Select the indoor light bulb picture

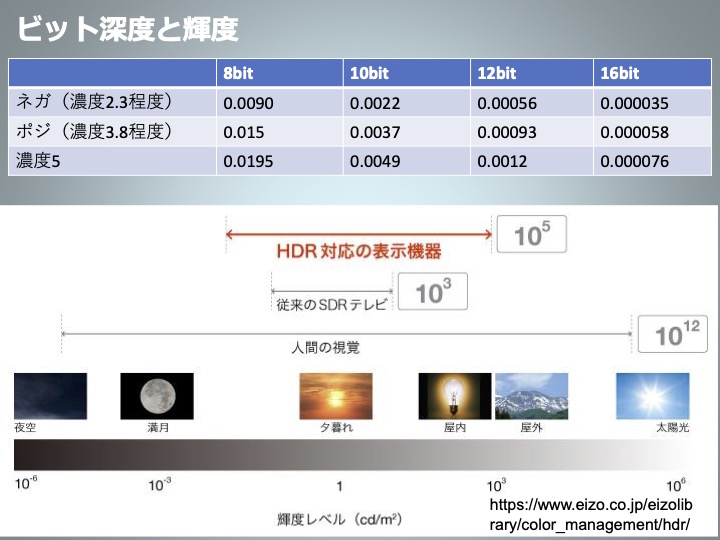coord(454,395)
